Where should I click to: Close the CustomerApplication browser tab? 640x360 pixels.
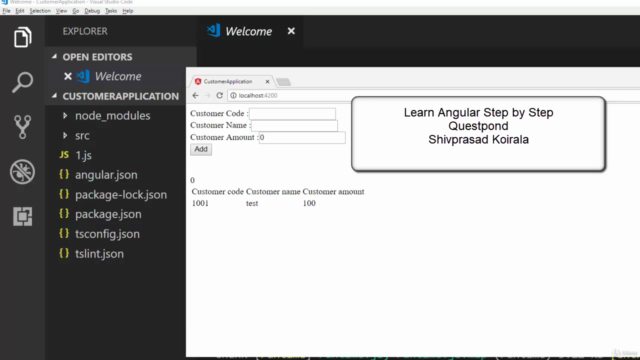tap(267, 82)
